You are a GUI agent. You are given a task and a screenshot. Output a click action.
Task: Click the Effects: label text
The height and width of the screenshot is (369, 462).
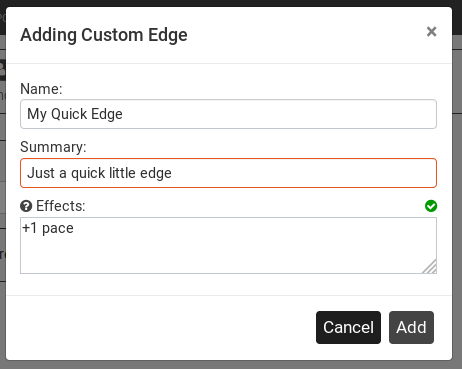[x=61, y=206]
